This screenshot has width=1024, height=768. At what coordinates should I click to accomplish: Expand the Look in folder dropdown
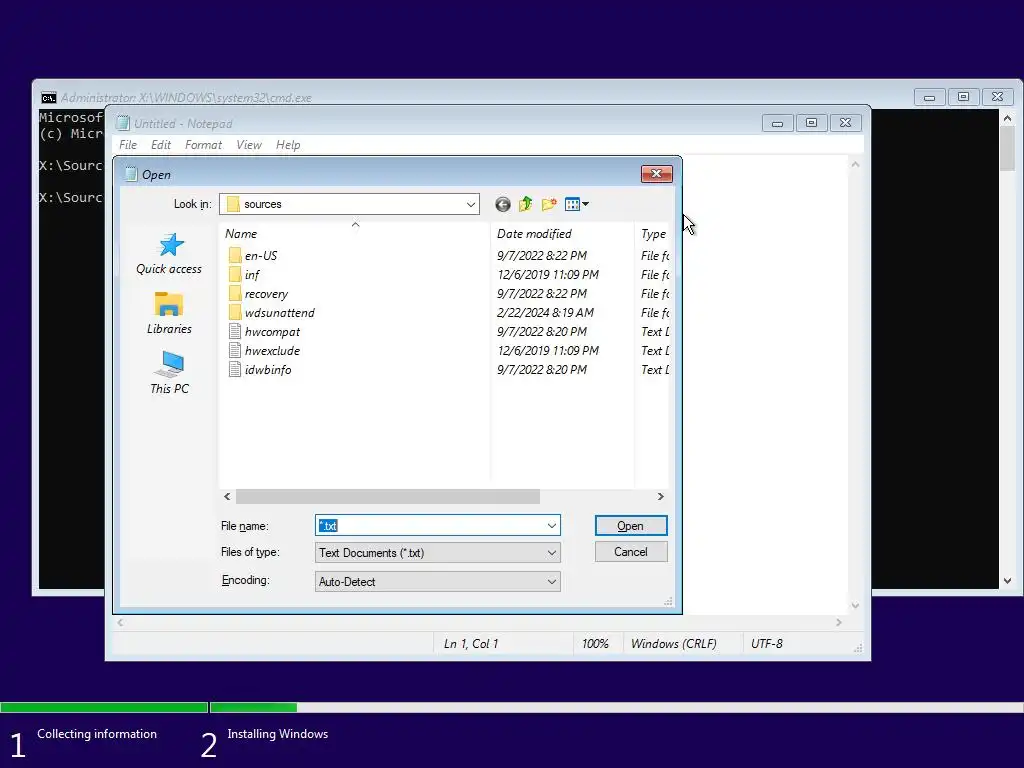click(x=470, y=204)
